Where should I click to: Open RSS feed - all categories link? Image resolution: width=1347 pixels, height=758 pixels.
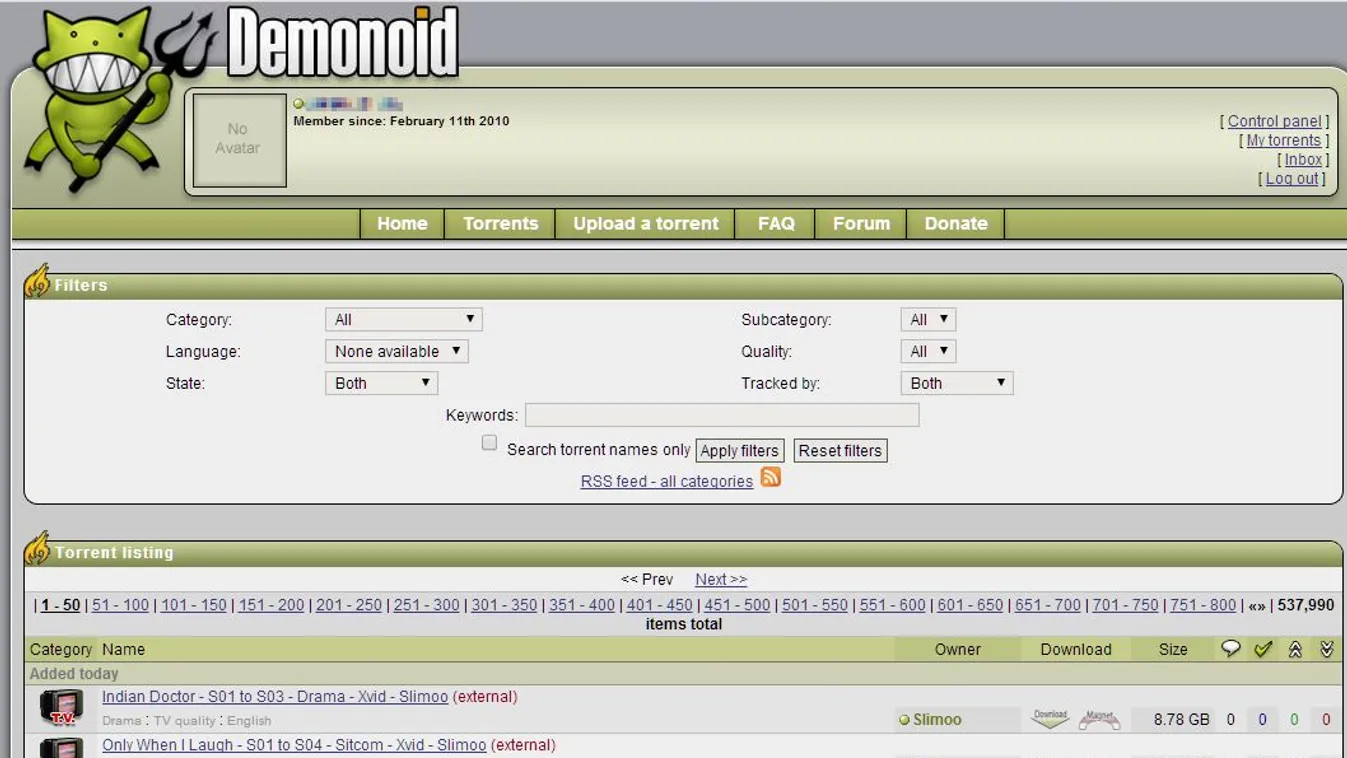click(667, 482)
